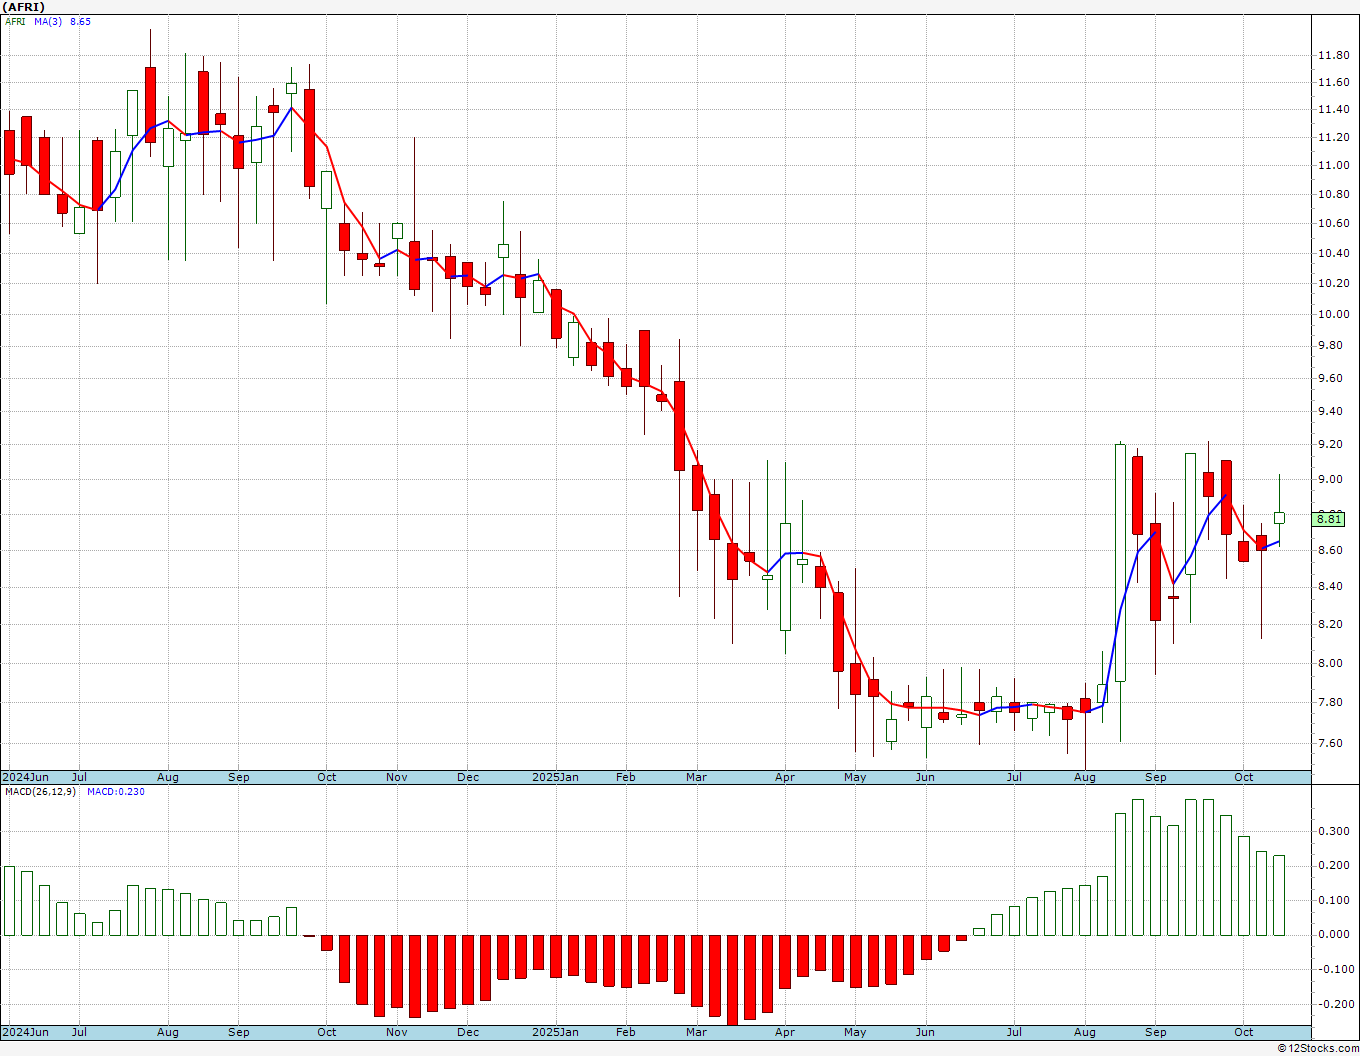Click the MACD(26,12,9) indicator label
Image resolution: width=1360 pixels, height=1056 pixels.
[39, 792]
